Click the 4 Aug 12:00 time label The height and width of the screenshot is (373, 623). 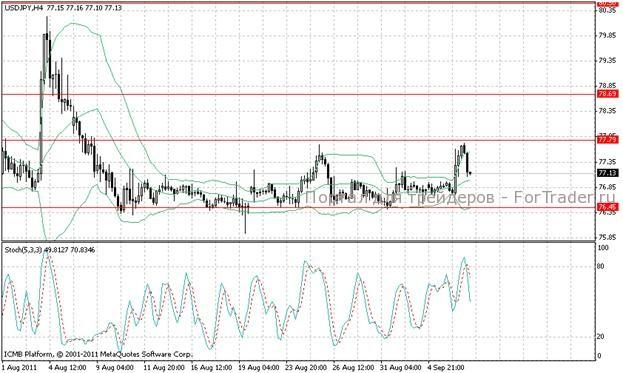(68, 367)
